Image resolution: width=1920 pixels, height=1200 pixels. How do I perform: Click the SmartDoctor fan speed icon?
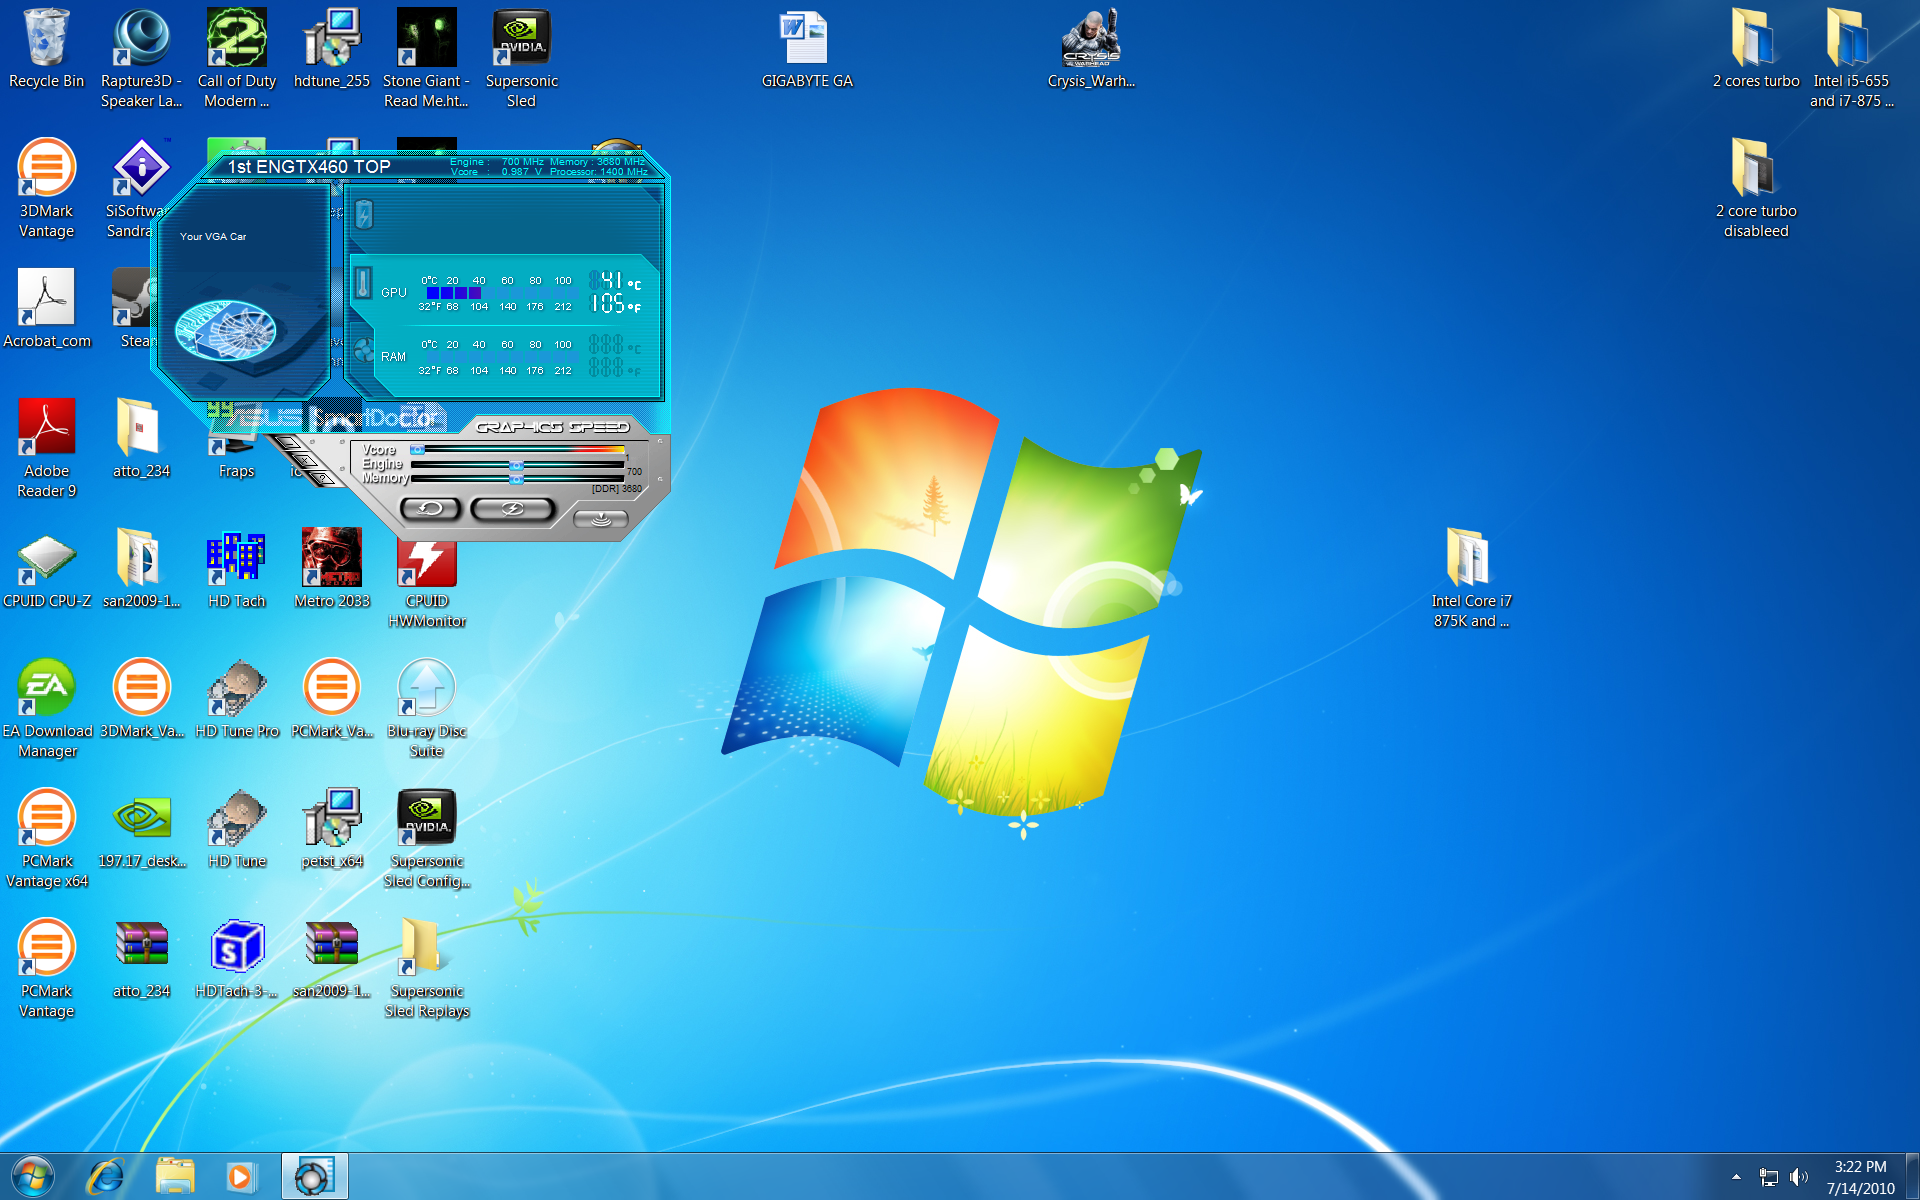click(x=364, y=351)
